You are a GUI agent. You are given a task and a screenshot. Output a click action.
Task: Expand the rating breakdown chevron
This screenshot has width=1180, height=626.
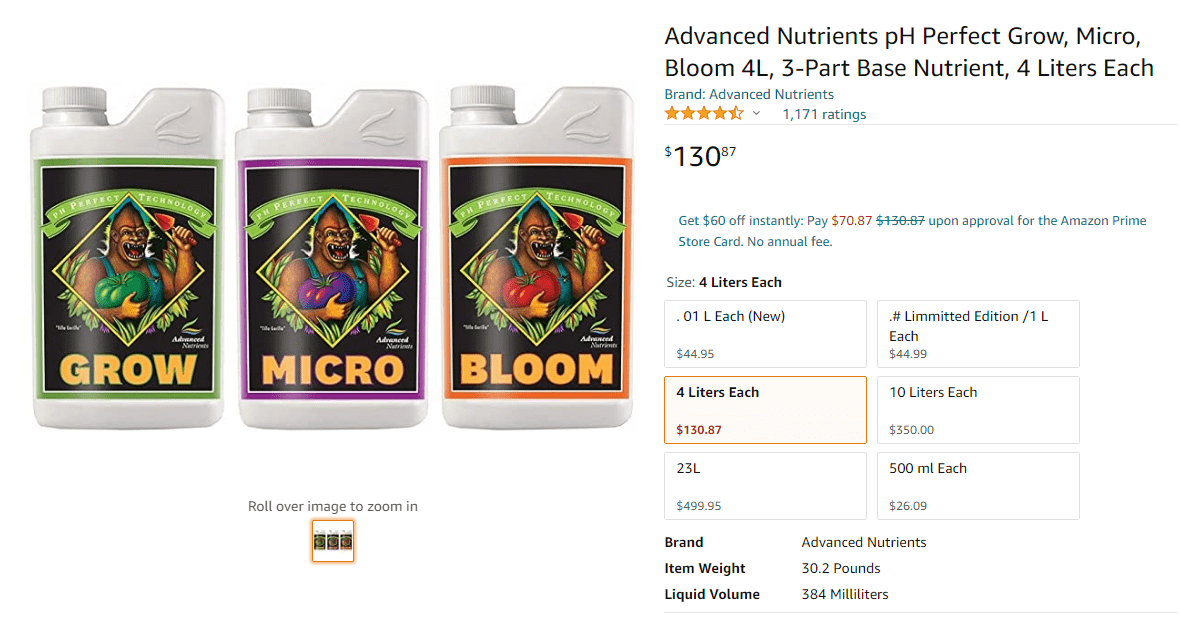pyautogui.click(x=756, y=114)
